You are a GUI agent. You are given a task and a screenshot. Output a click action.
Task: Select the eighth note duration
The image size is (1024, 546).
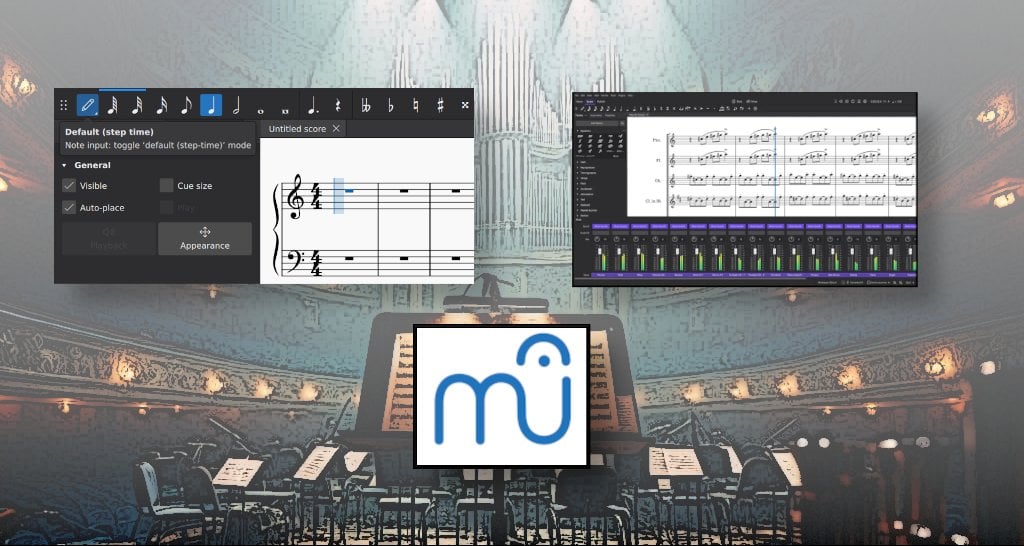186,105
